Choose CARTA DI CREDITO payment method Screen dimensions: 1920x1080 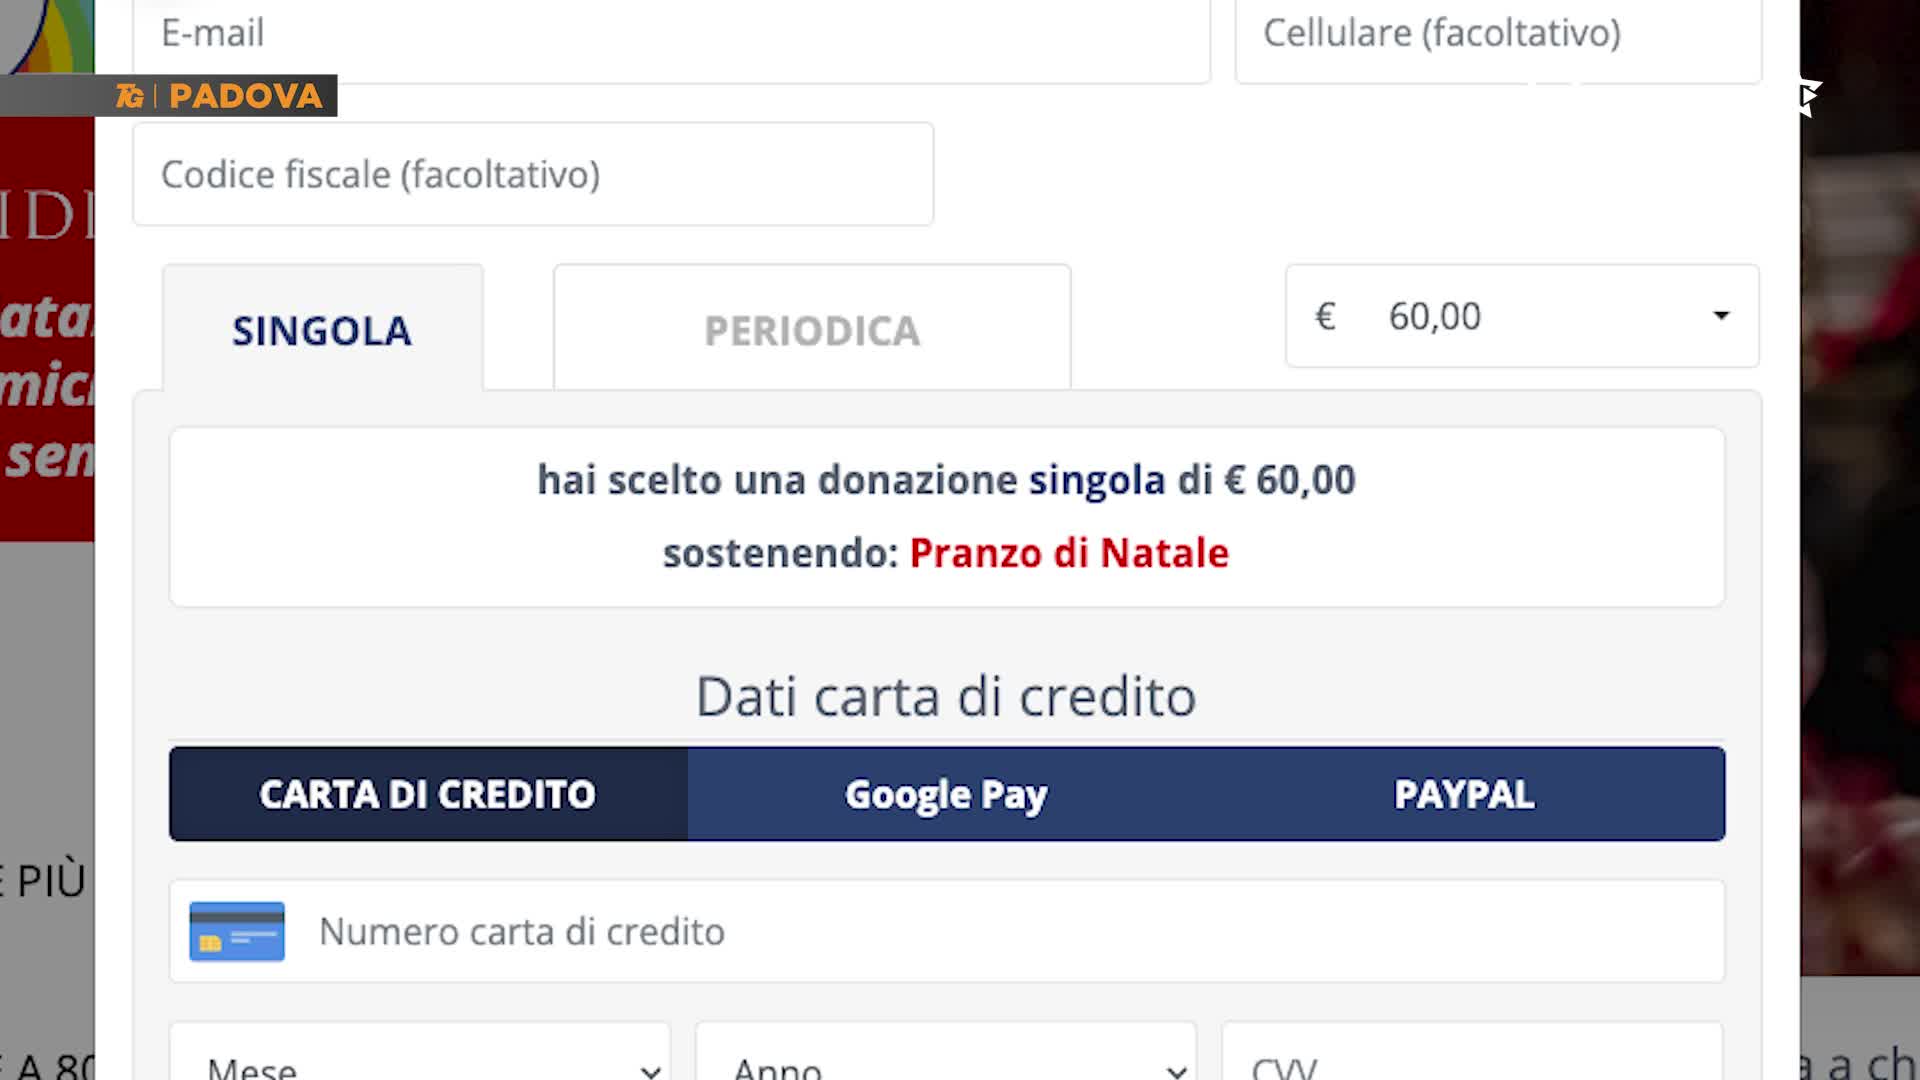(428, 794)
